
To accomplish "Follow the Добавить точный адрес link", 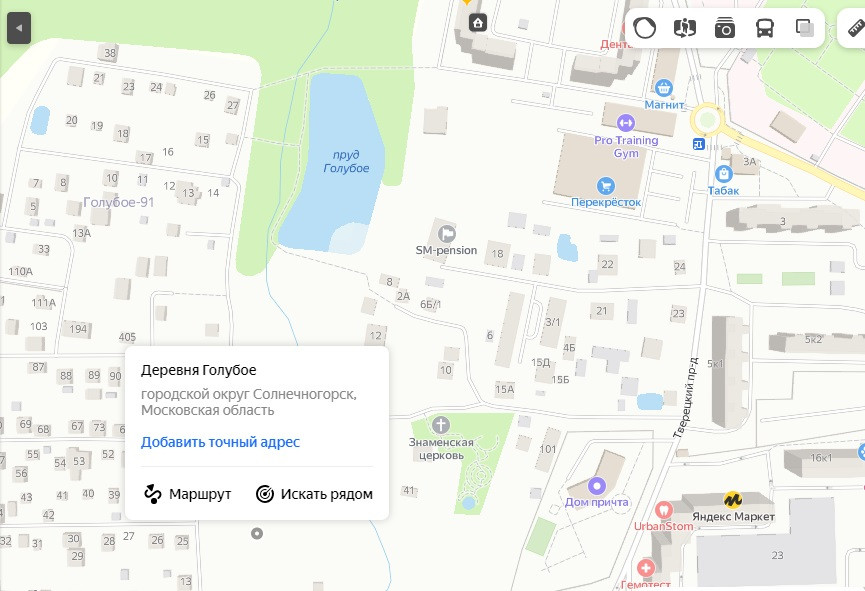I will point(220,442).
